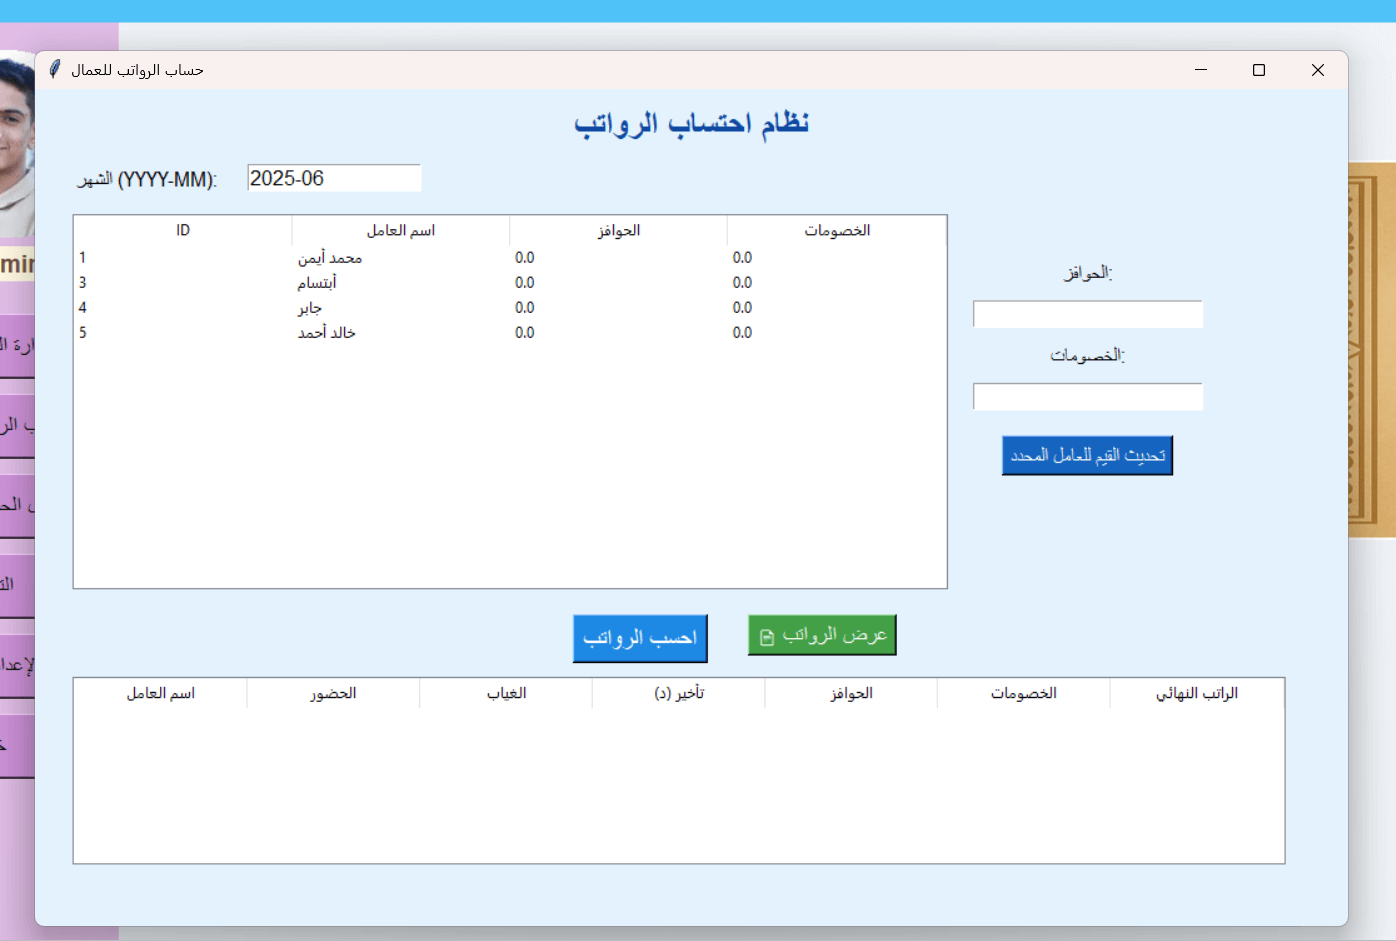Click the month input field showing 2025-06
Image resolution: width=1396 pixels, height=941 pixels.
(334, 178)
